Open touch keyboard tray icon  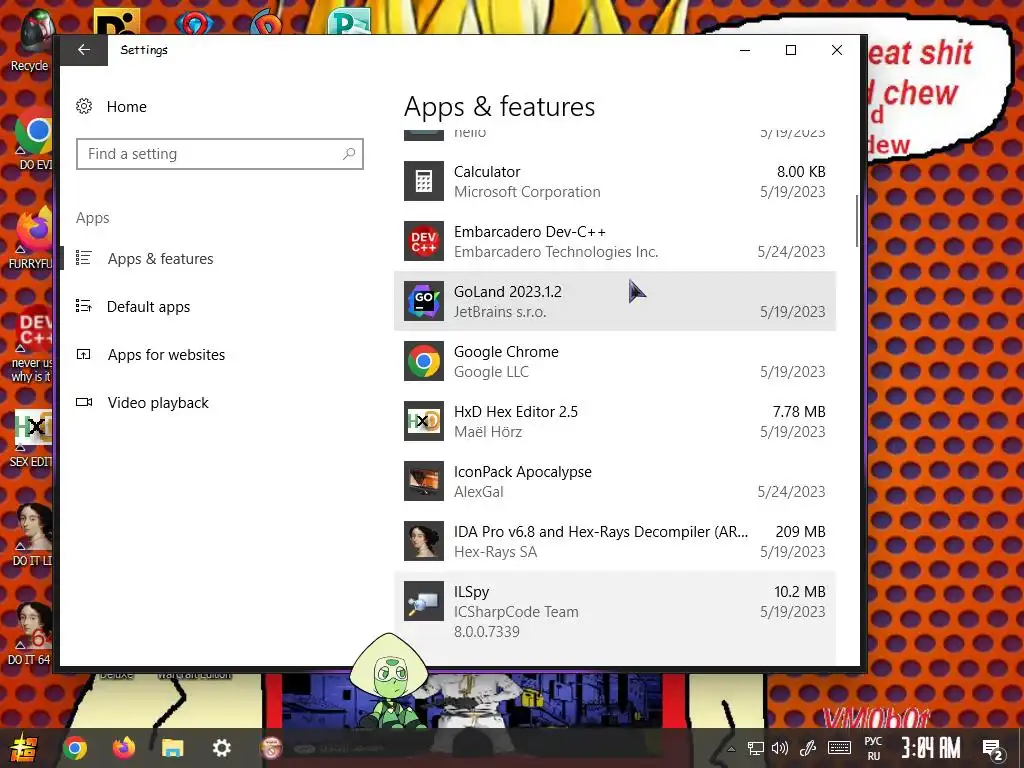(839, 748)
